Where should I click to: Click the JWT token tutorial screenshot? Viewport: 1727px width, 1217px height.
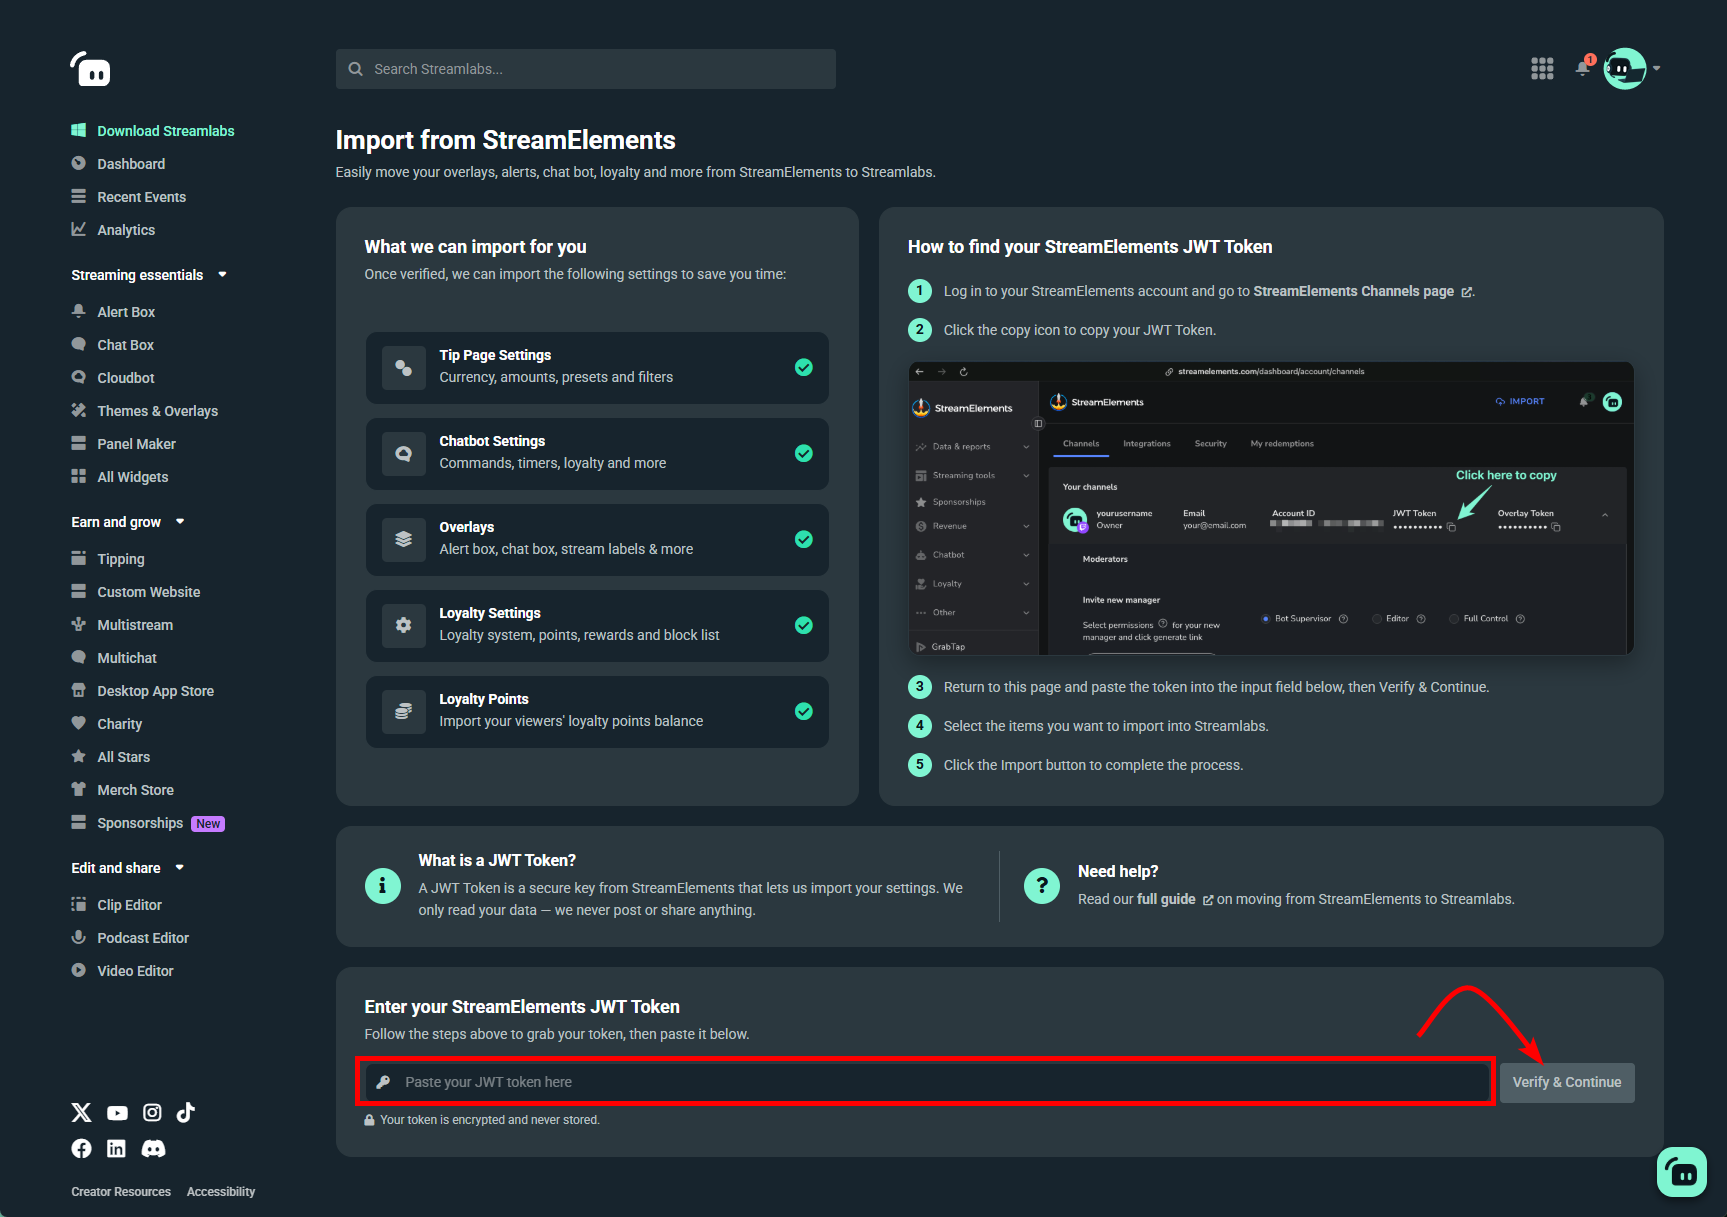(x=1270, y=508)
